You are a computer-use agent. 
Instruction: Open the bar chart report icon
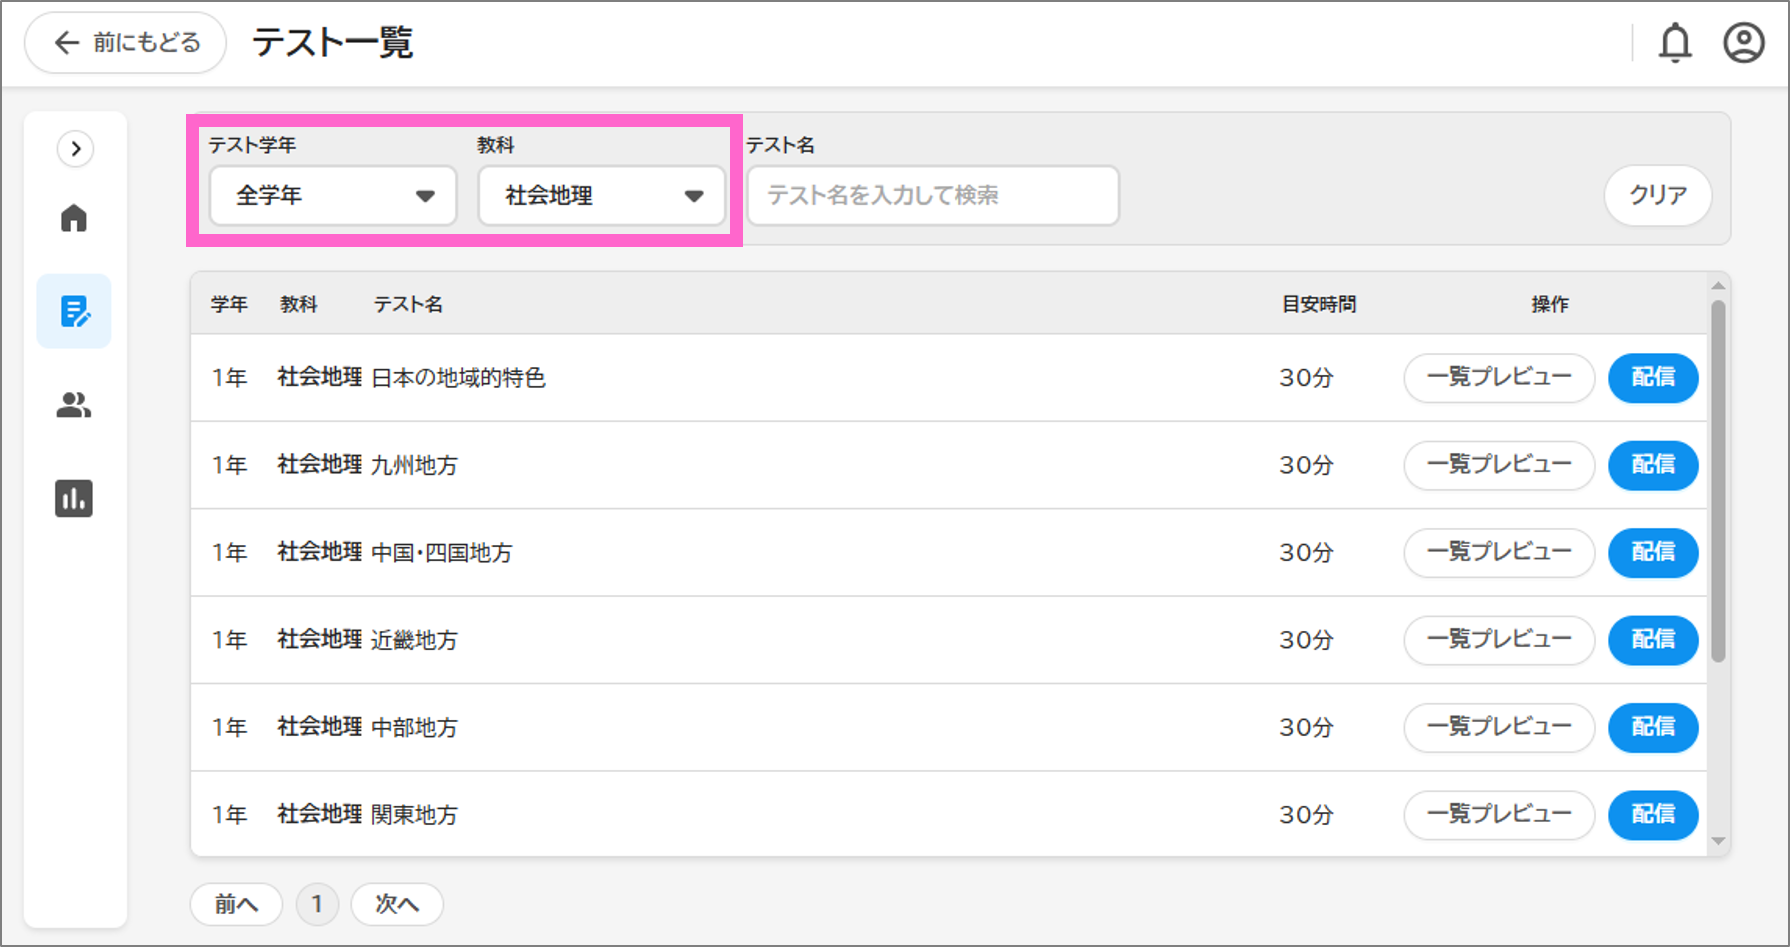coord(74,498)
